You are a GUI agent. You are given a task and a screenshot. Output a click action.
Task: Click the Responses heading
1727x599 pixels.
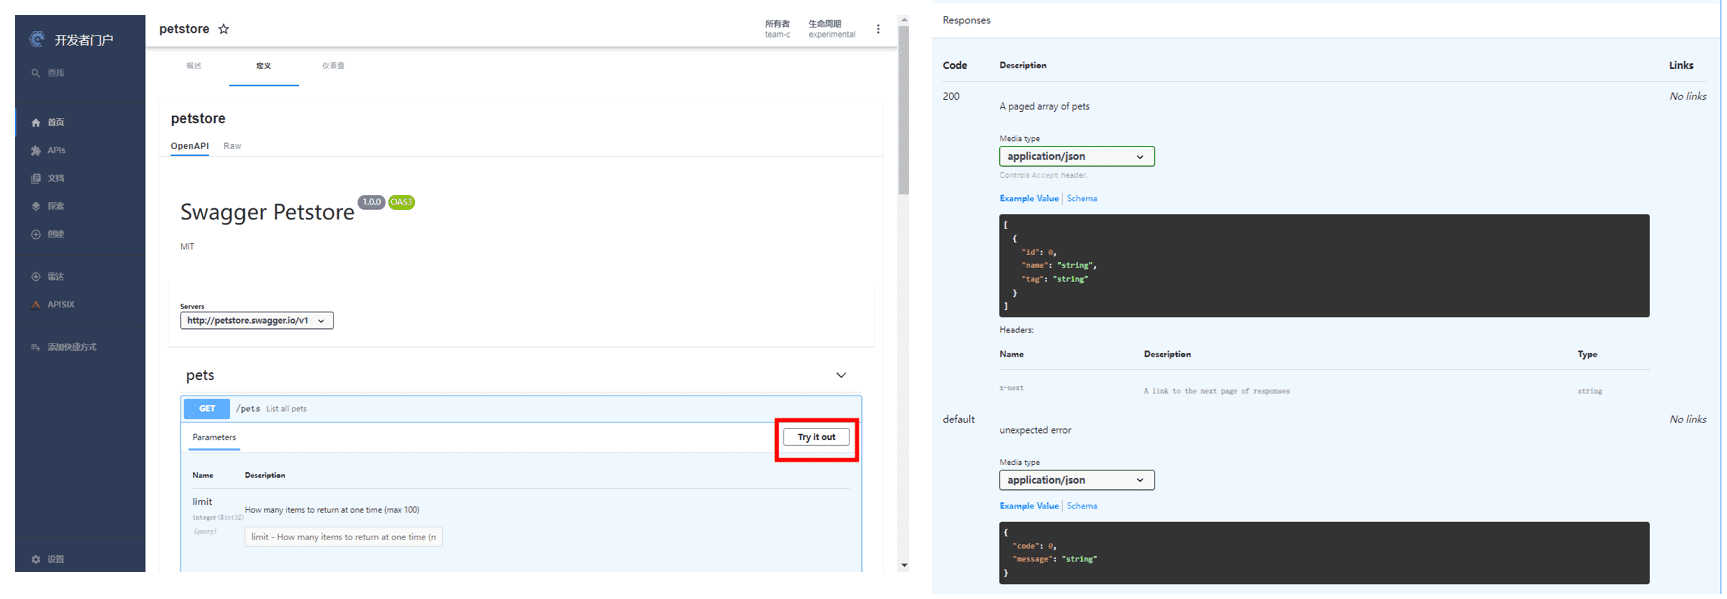click(x=966, y=20)
